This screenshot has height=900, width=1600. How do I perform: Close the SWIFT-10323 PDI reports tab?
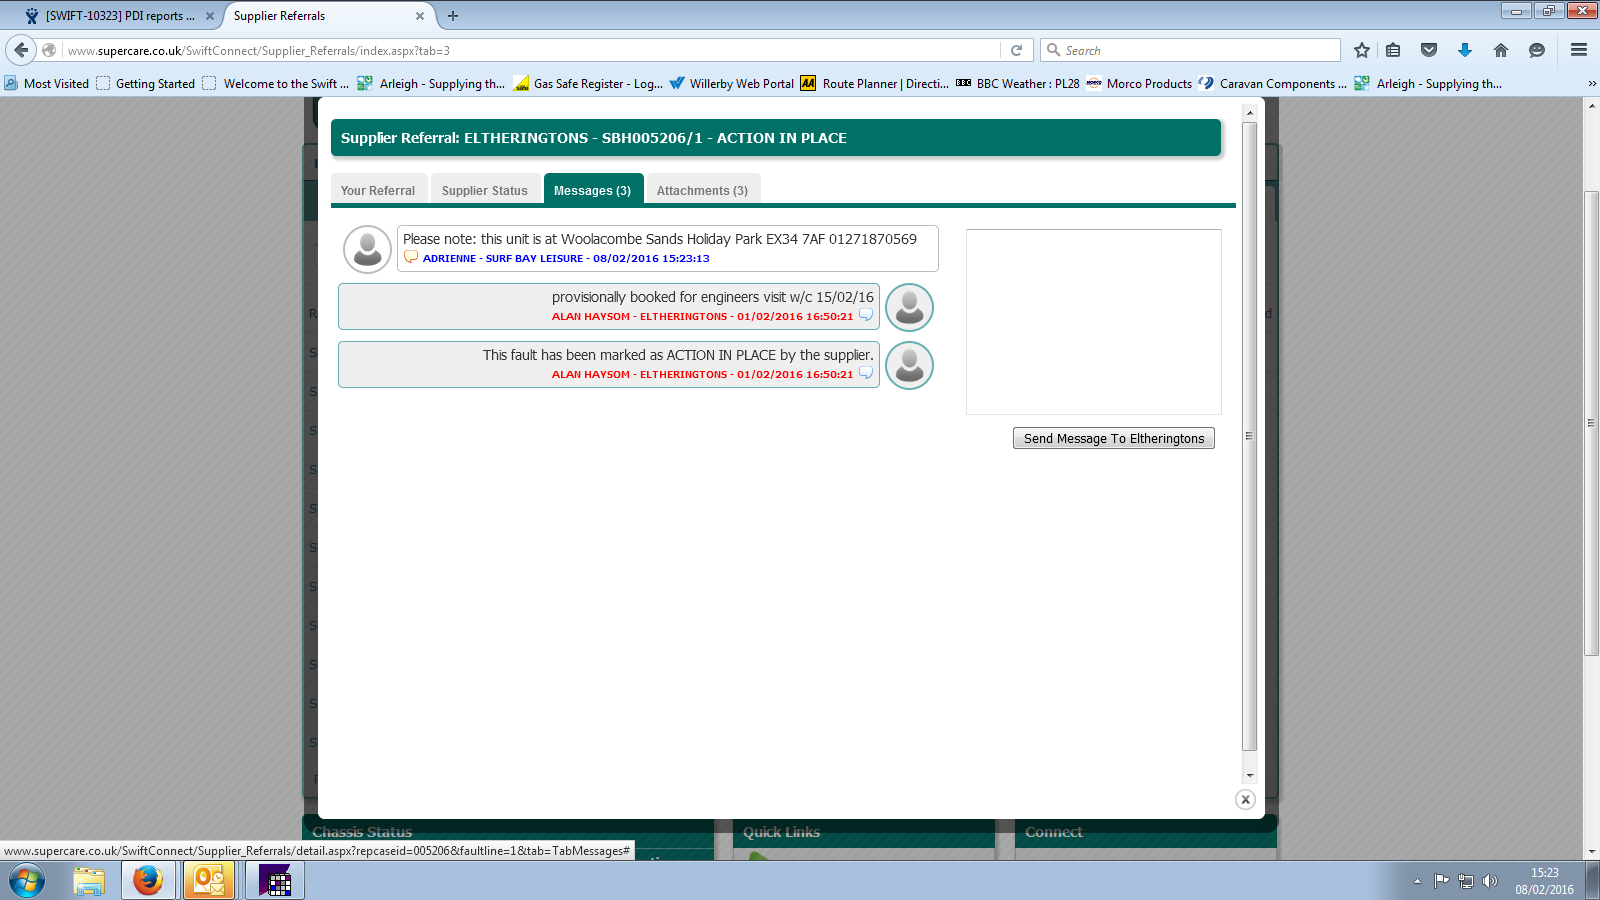point(210,16)
